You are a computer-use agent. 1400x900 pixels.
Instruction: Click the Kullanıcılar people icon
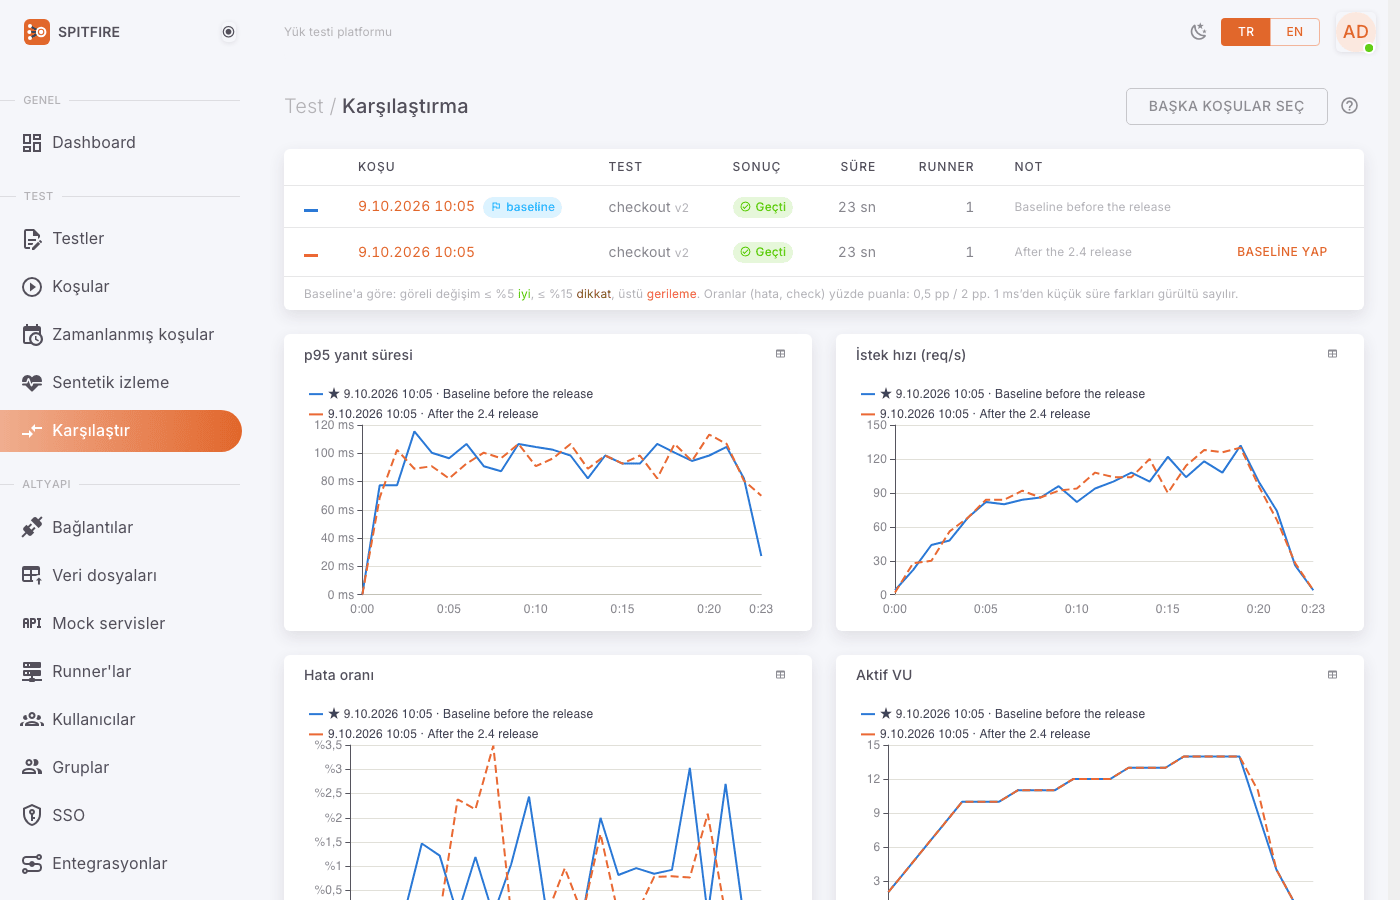coord(32,719)
